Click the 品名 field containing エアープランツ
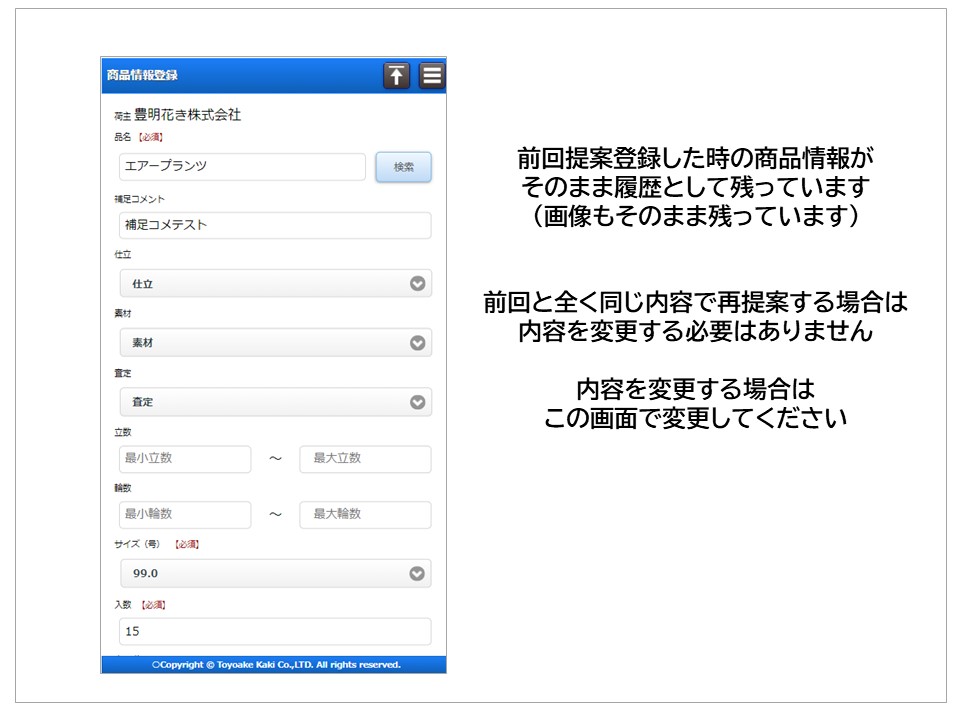The image size is (960, 720). pos(242,167)
